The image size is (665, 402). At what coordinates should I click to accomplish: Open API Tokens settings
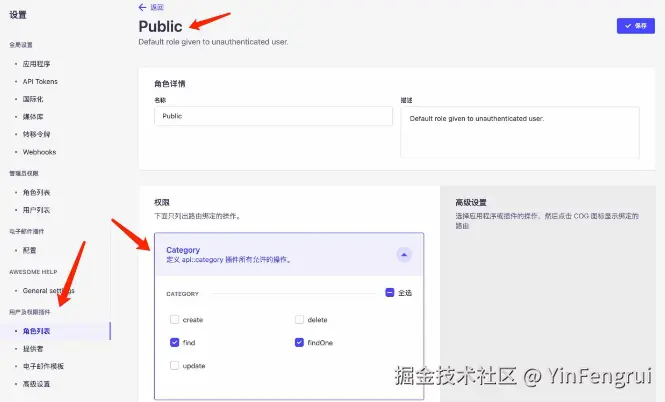tap(40, 81)
